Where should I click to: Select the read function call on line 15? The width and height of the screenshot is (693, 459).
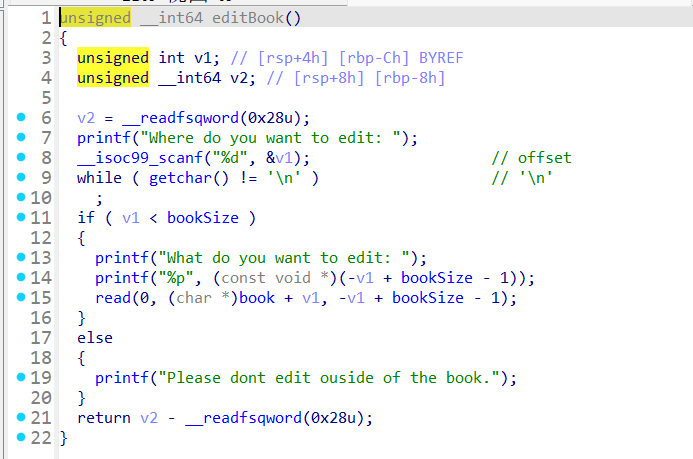113,298
